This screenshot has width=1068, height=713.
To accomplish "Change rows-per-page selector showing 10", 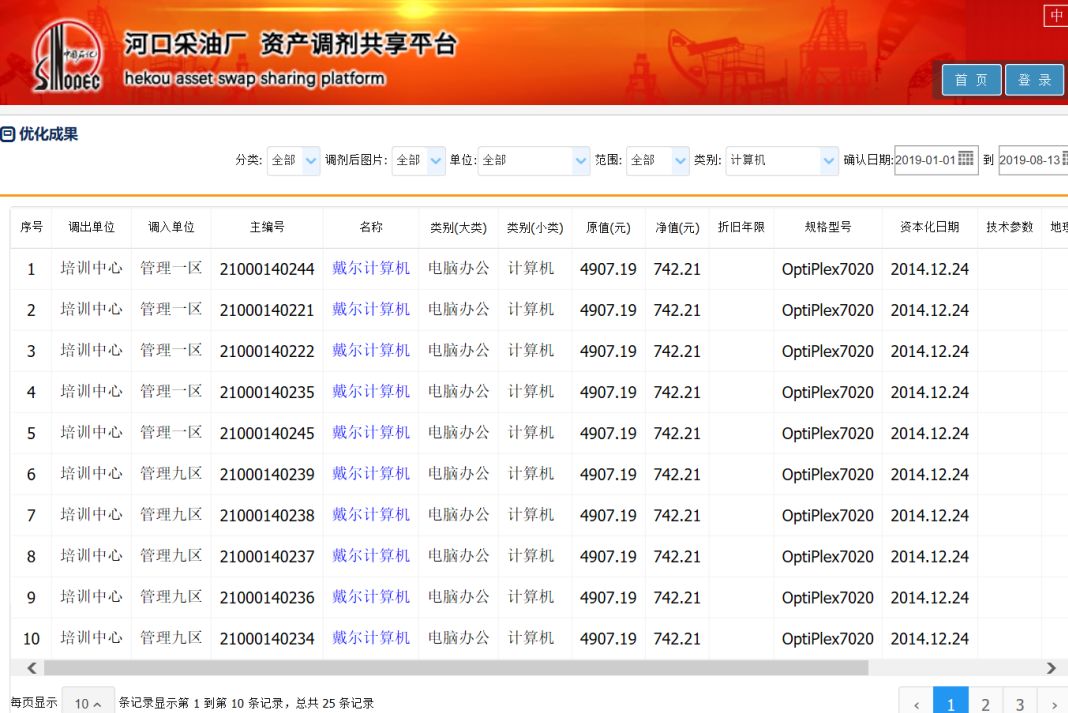I will (87, 703).
